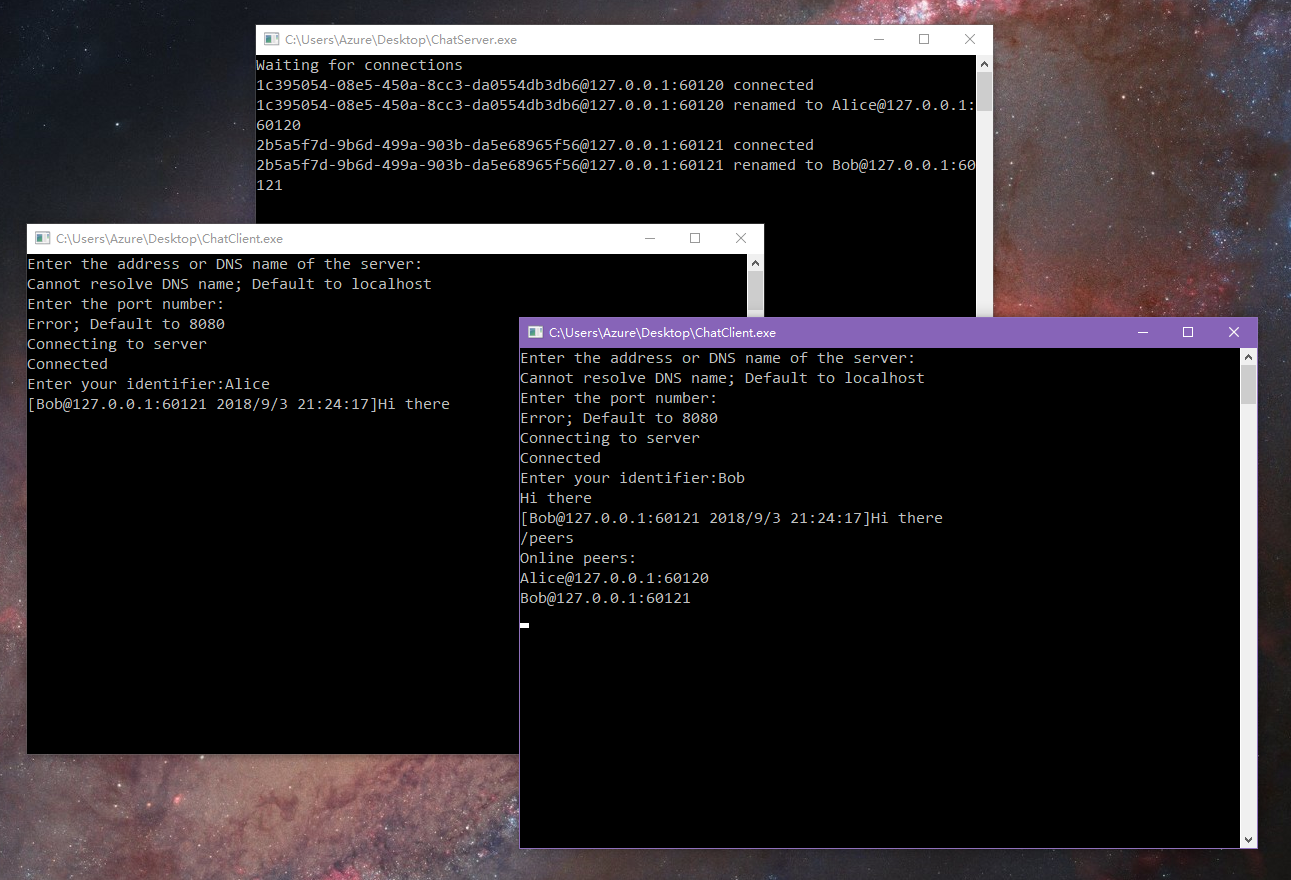Close Bob's purple ChatClient window
The width and height of the screenshot is (1291, 880).
coord(1234,333)
